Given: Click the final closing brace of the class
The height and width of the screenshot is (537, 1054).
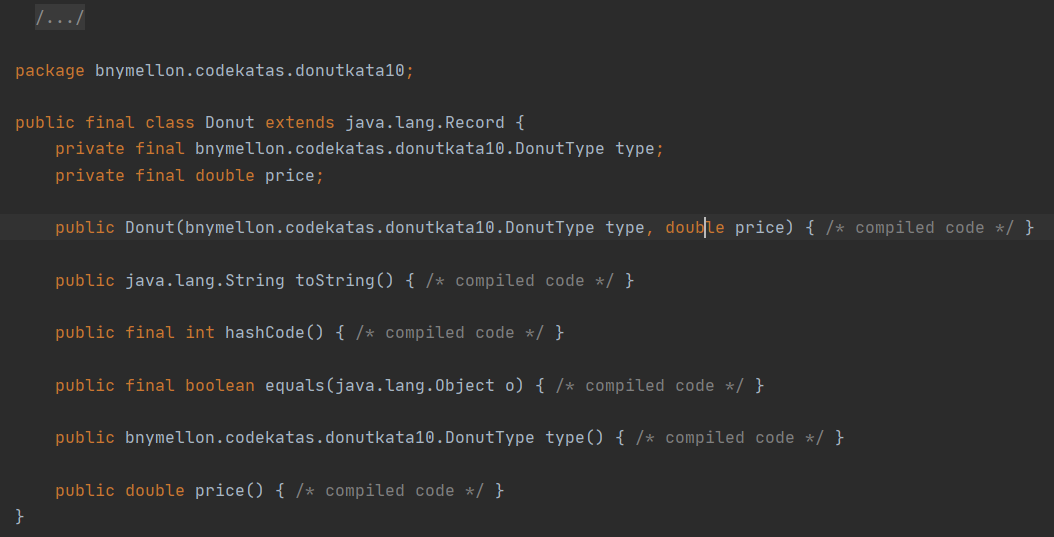Looking at the screenshot, I should click(20, 516).
